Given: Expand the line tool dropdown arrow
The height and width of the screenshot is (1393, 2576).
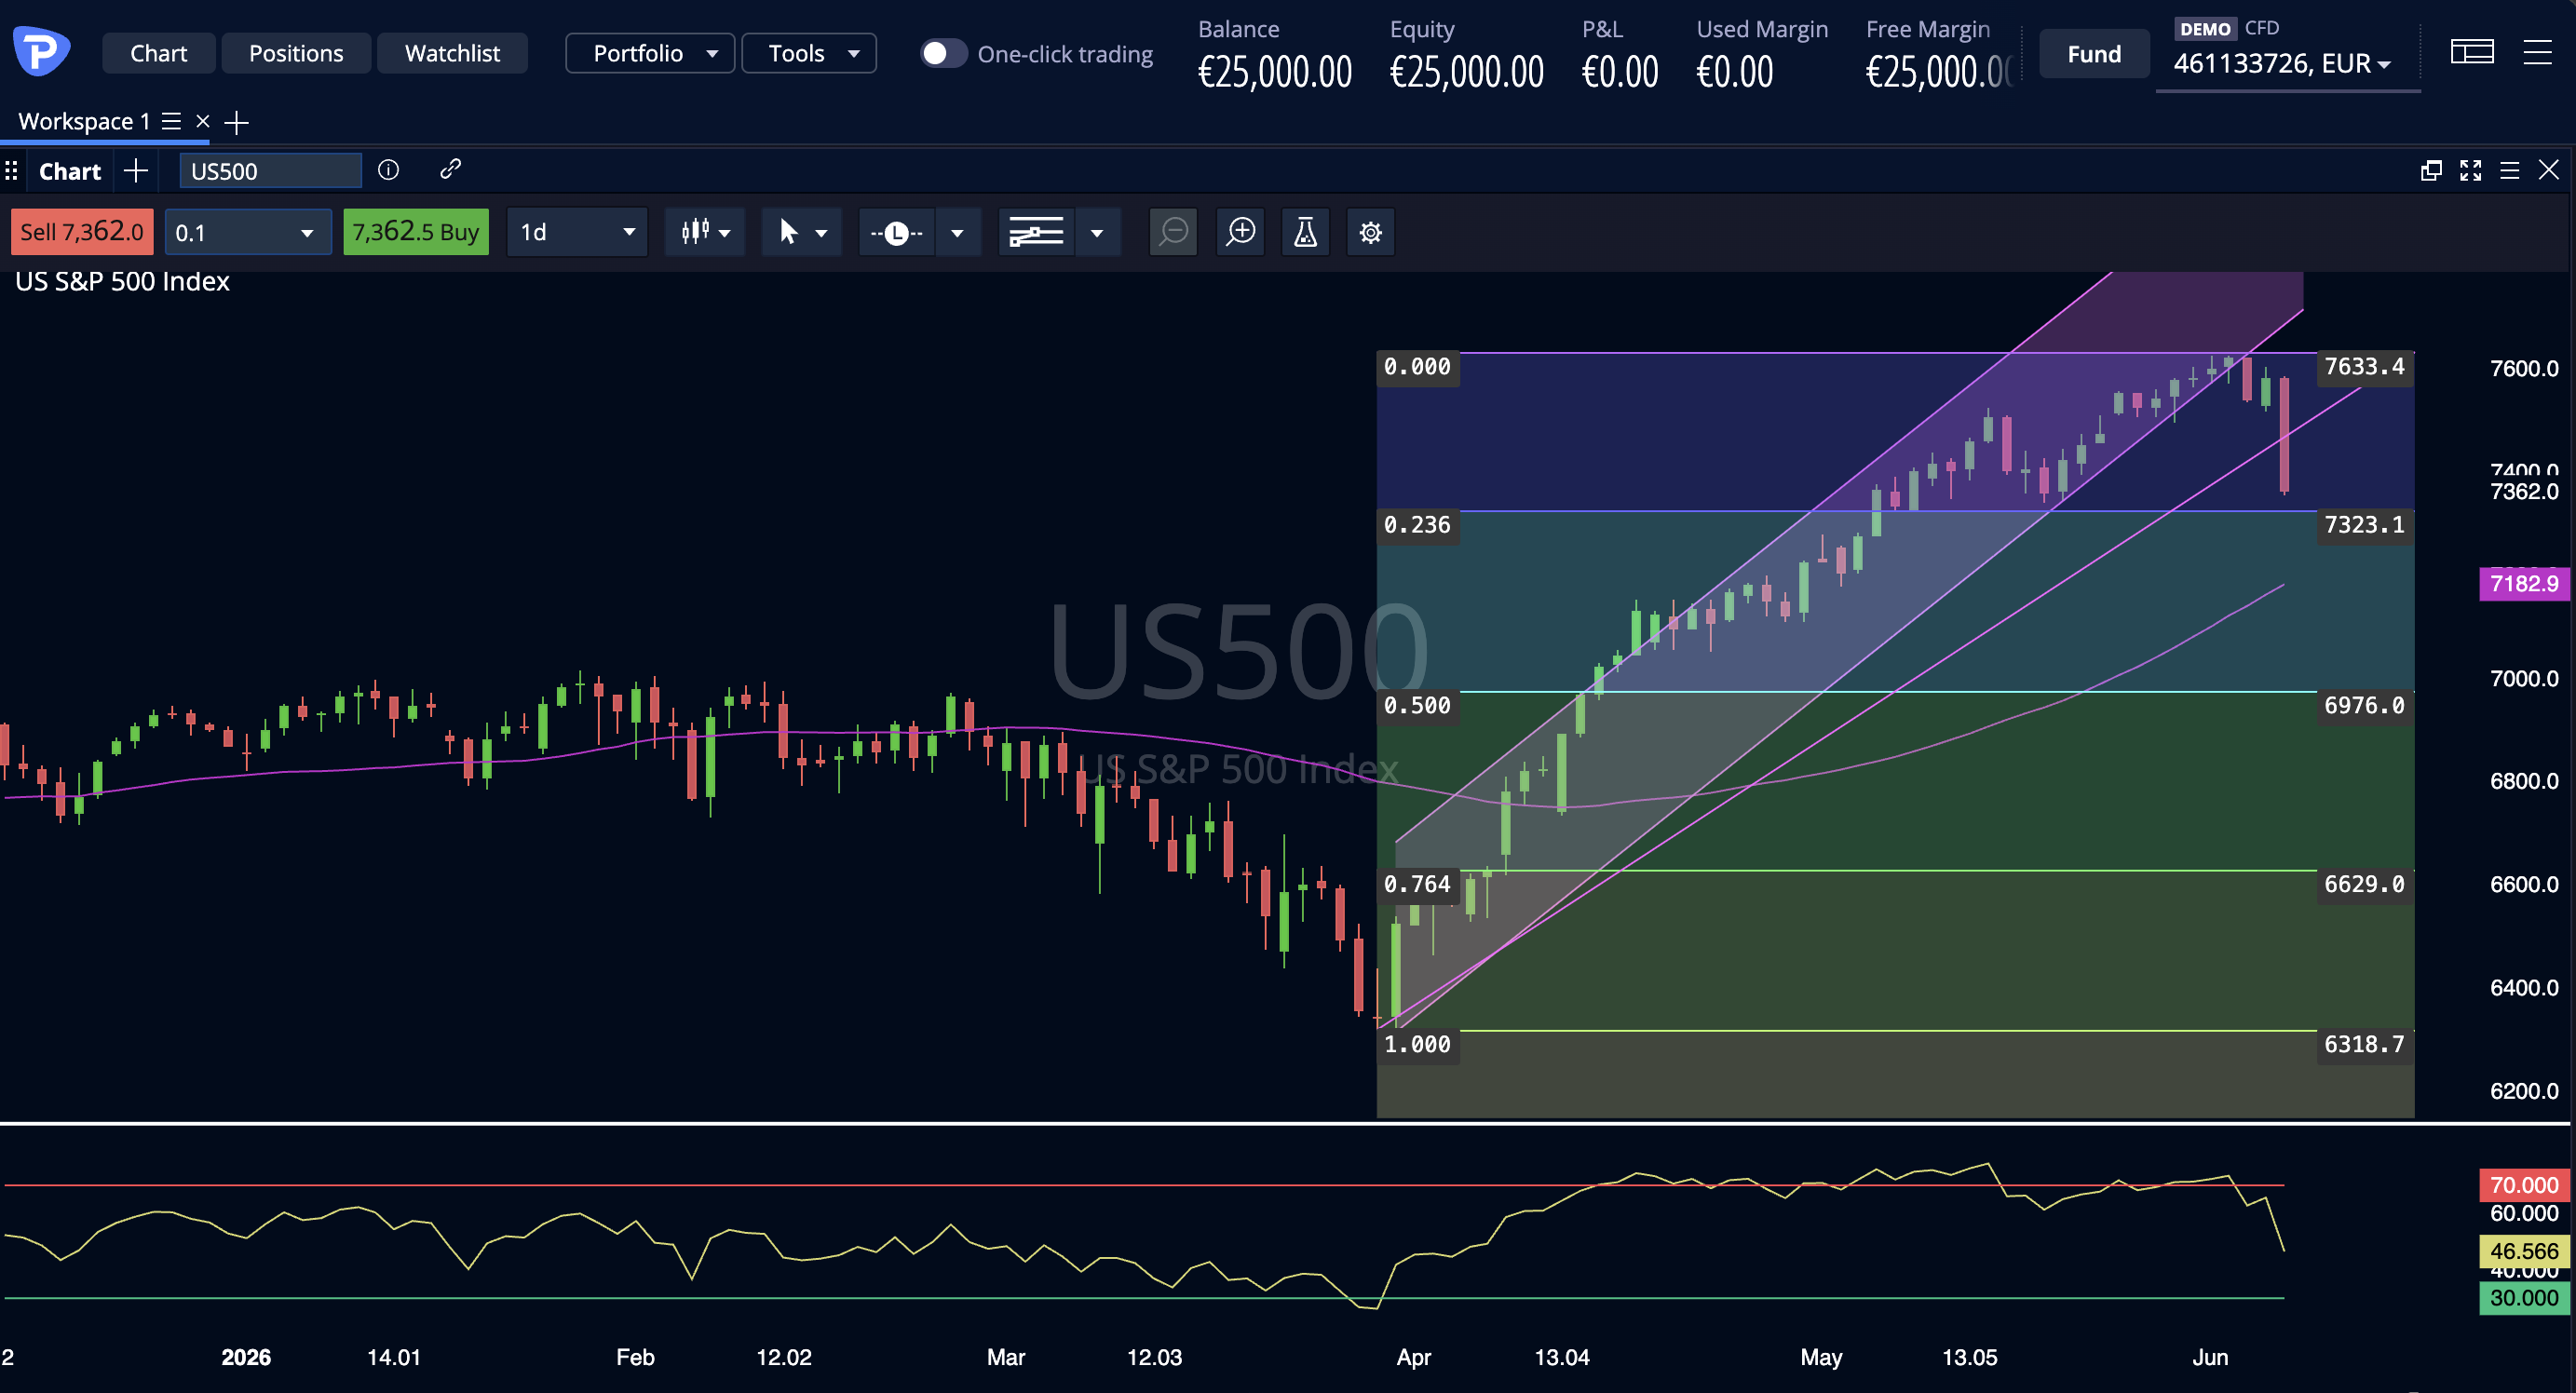Looking at the screenshot, I should pos(957,233).
